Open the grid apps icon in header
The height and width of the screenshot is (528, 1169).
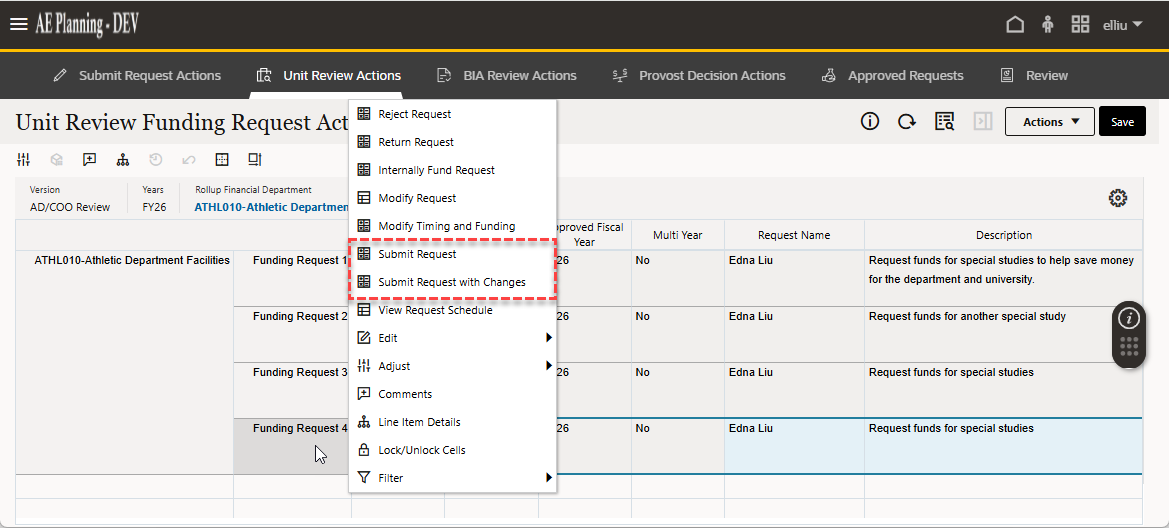1080,25
